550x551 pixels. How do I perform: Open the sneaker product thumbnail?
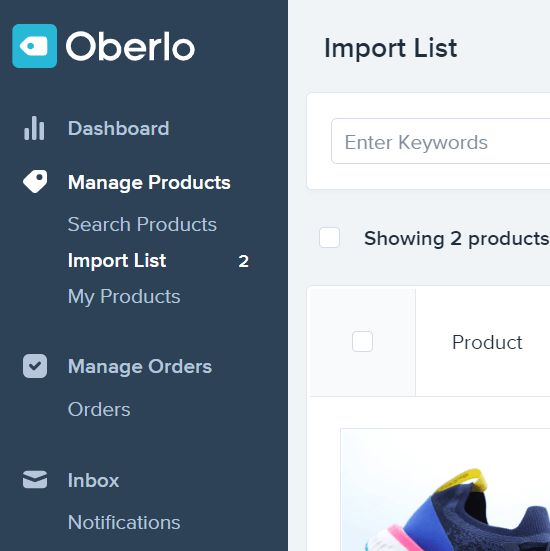click(x=445, y=490)
